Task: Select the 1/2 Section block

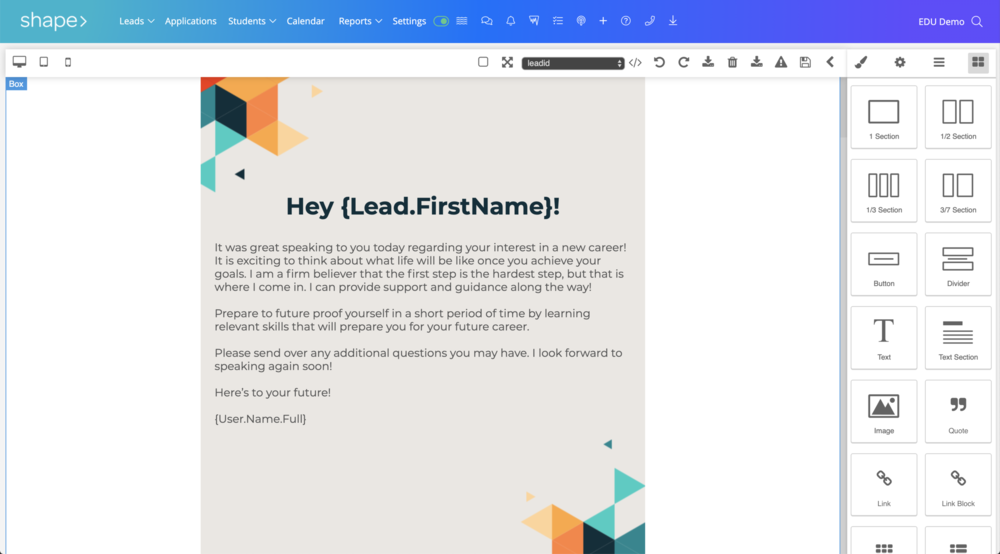Action: pos(958,117)
